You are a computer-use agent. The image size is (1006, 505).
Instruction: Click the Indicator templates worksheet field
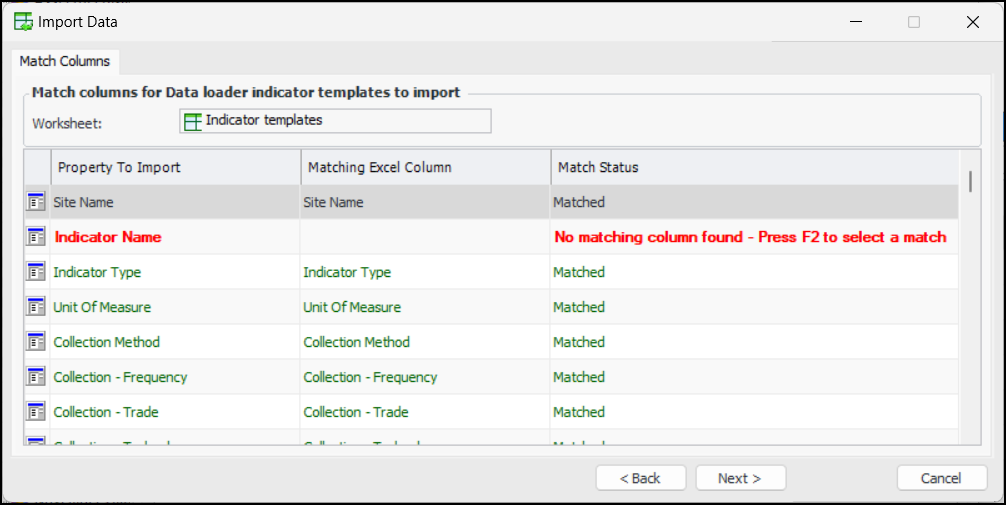[x=335, y=121]
